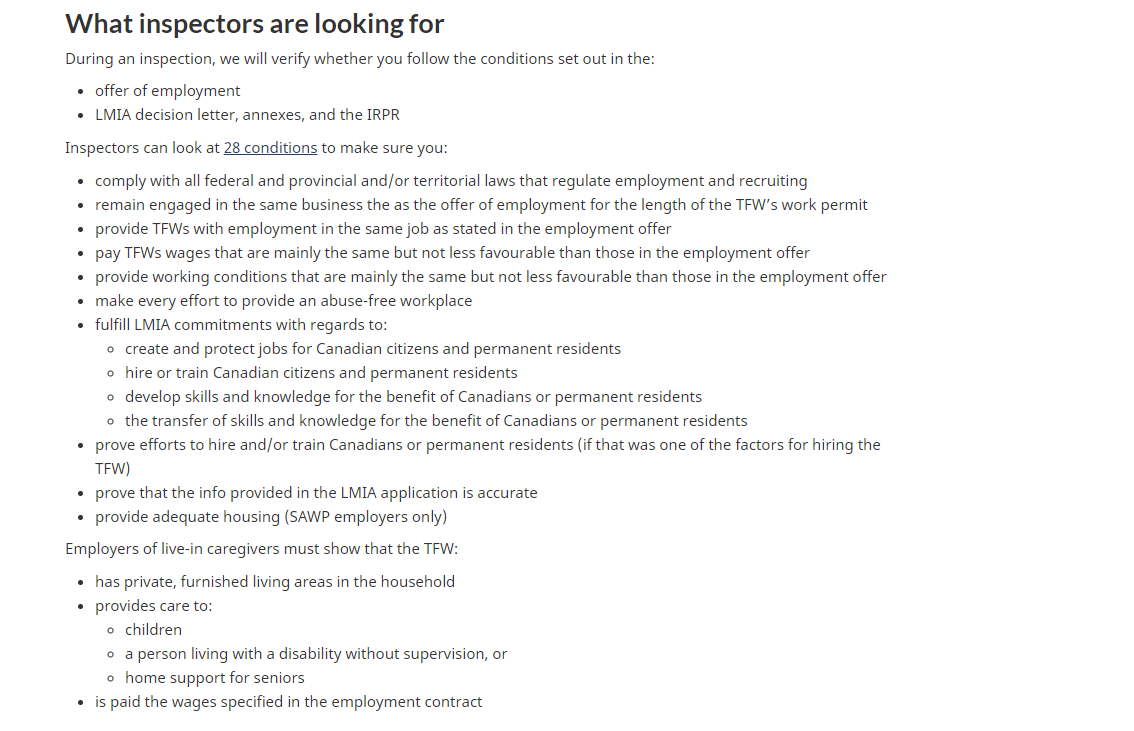Click the "offer of employment" bullet

click(168, 91)
